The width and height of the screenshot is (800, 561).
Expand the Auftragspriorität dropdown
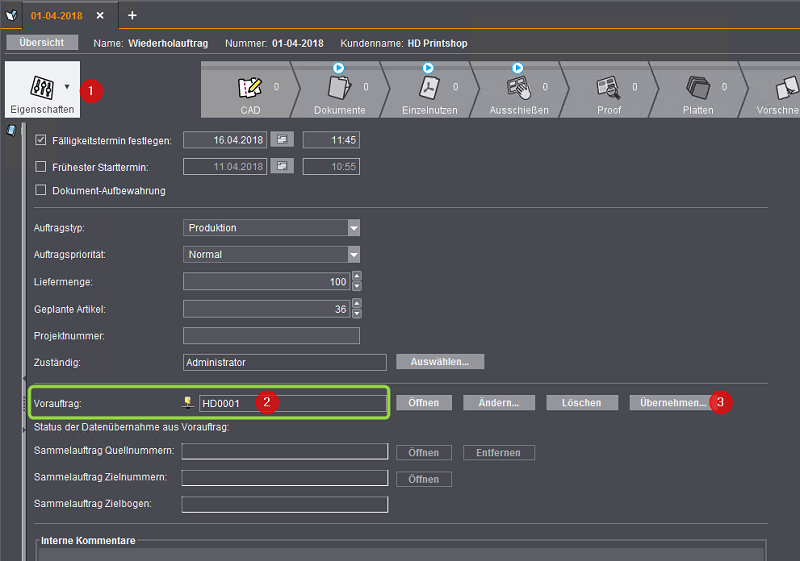pyautogui.click(x=353, y=255)
